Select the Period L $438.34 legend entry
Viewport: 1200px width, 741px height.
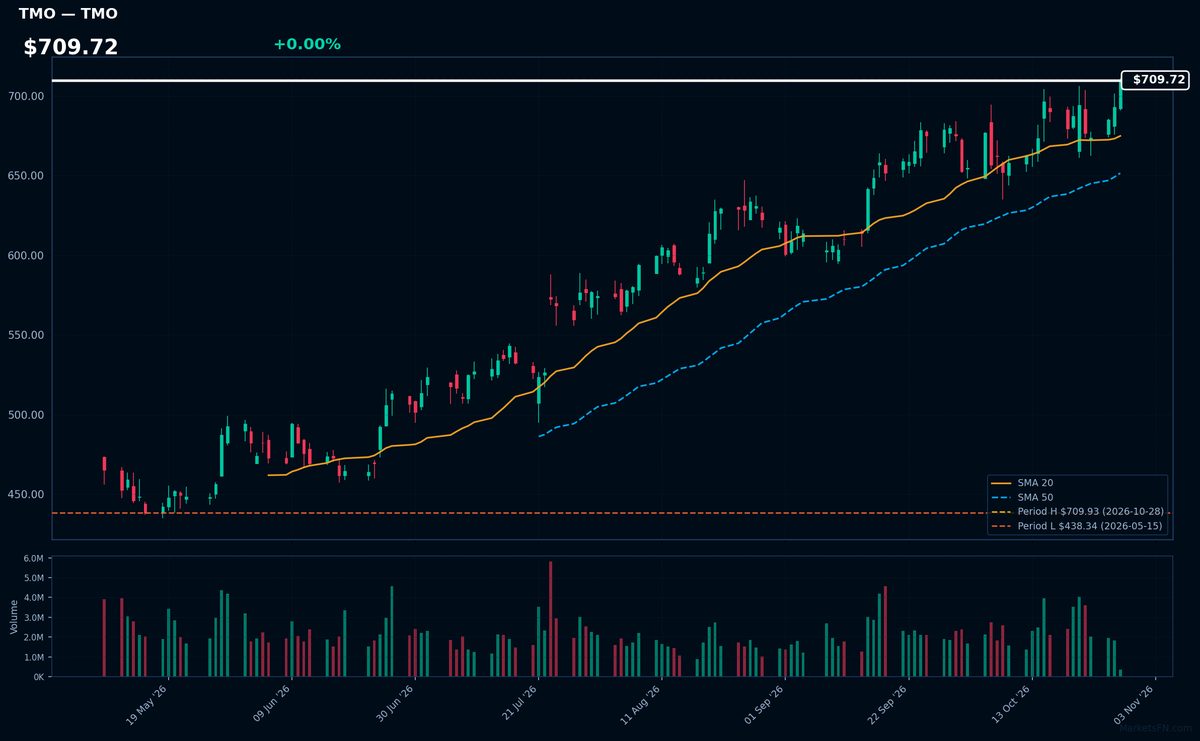(1077, 525)
